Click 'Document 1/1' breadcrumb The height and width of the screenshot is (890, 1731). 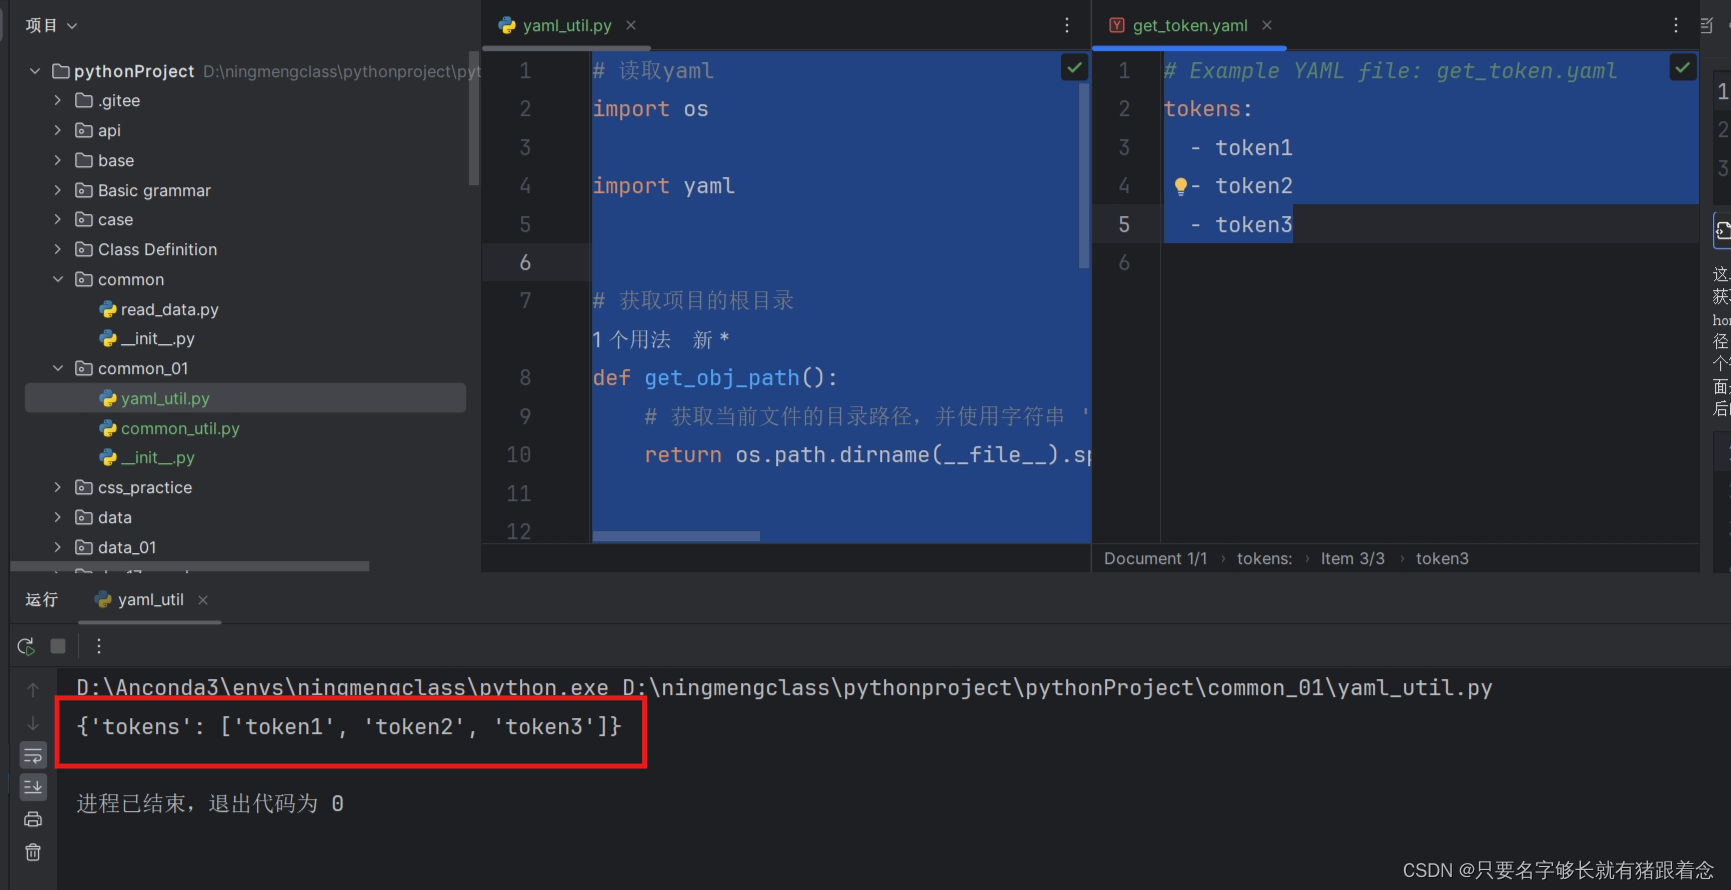[x=1155, y=559]
